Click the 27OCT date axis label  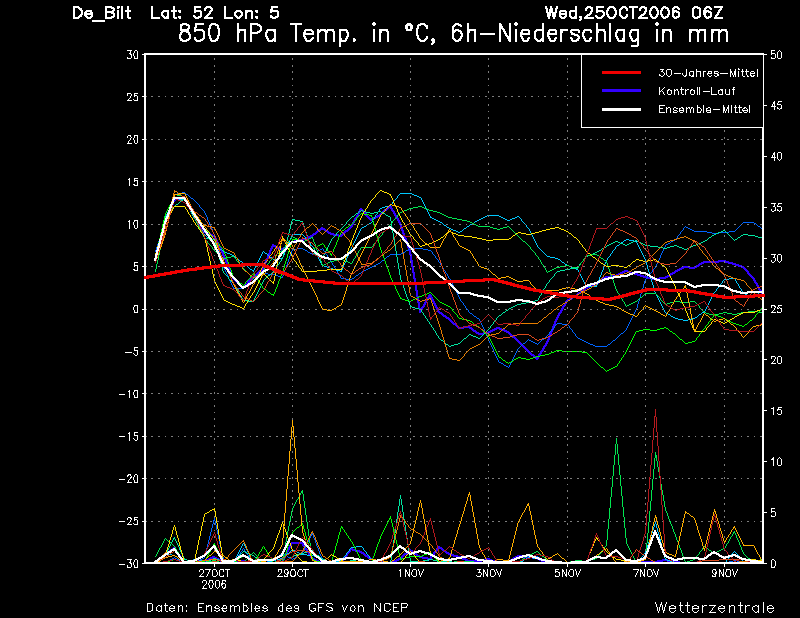(x=214, y=573)
